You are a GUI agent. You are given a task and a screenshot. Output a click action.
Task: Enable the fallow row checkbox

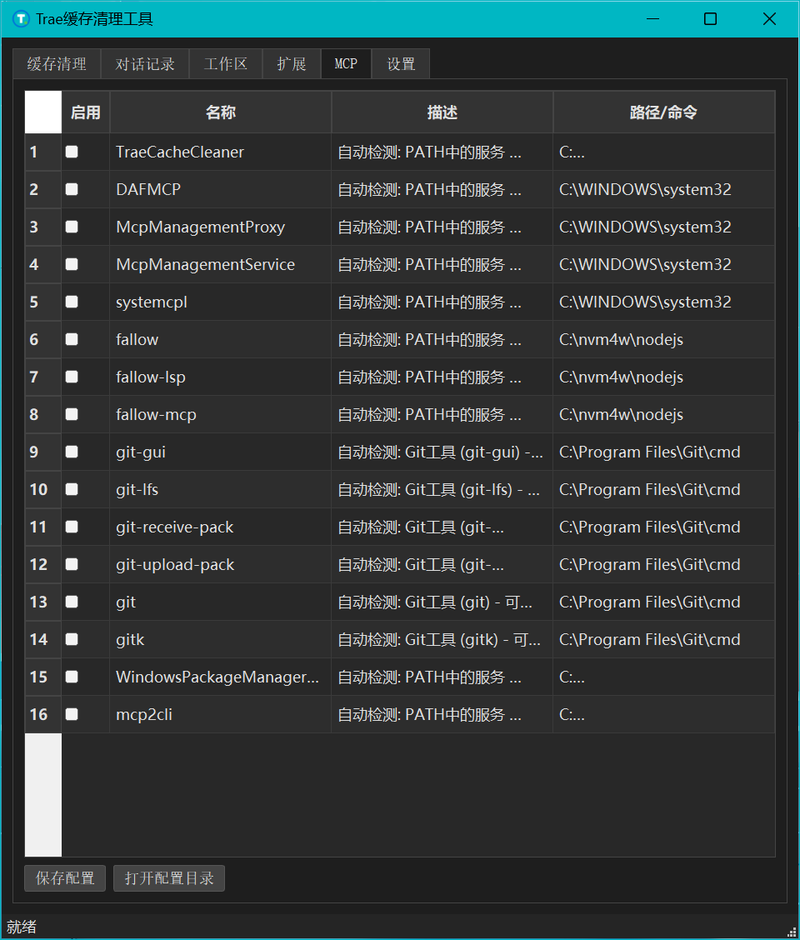coord(72,339)
